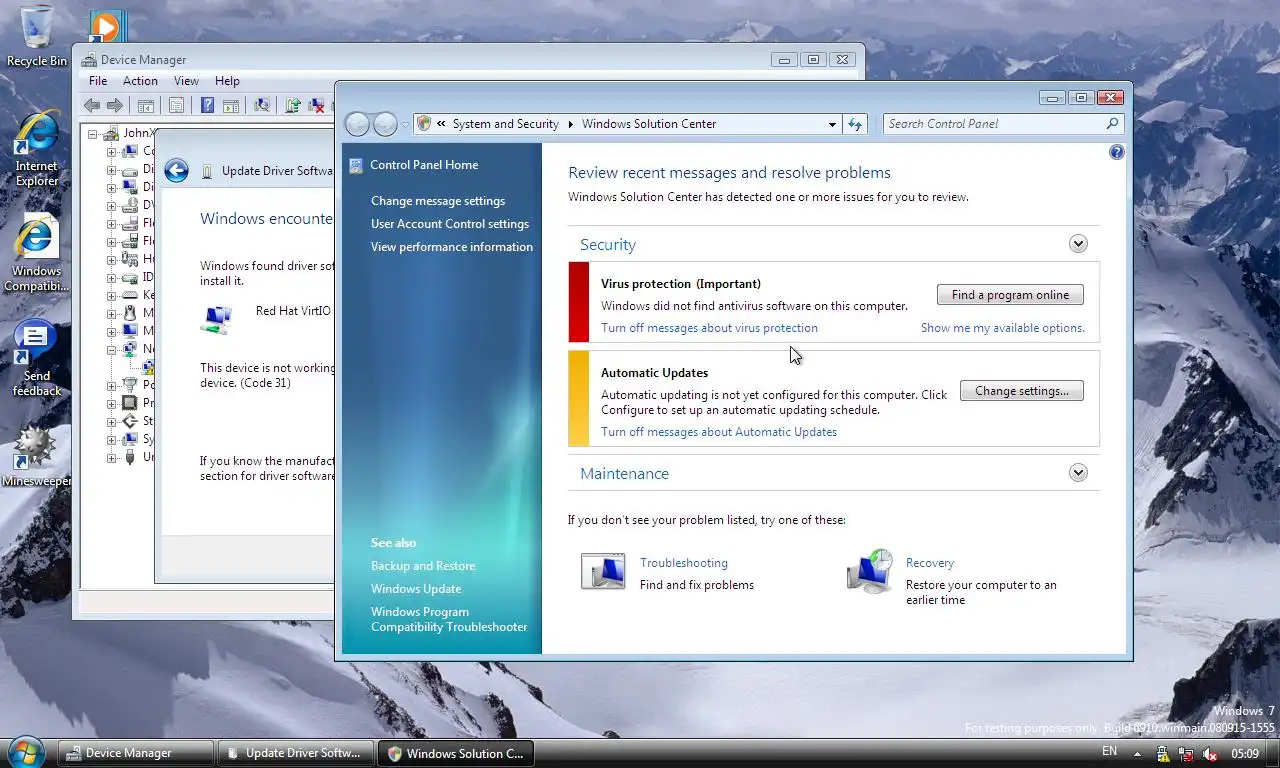This screenshot has width=1280, height=768.
Task: Click the EN language indicator in taskbar
Action: point(1109,752)
